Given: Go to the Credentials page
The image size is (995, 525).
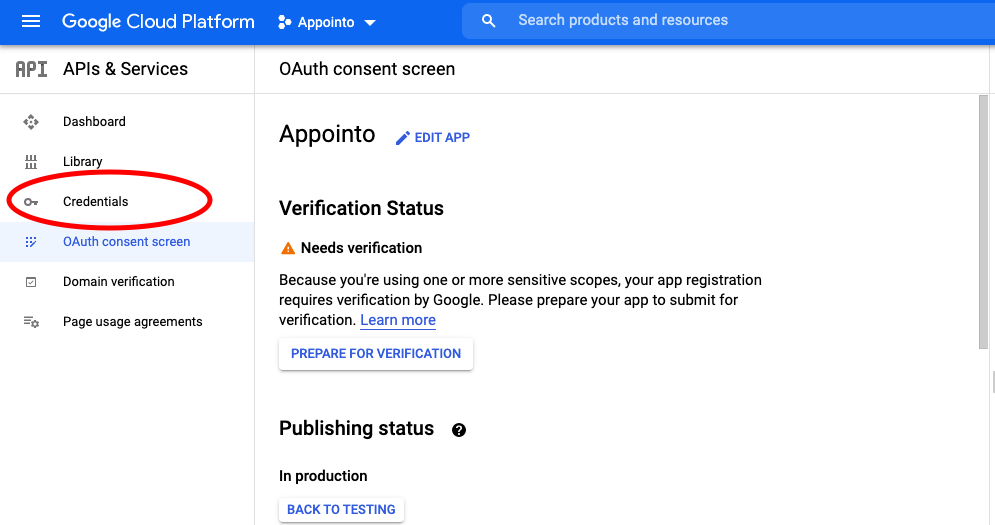Looking at the screenshot, I should [95, 202].
